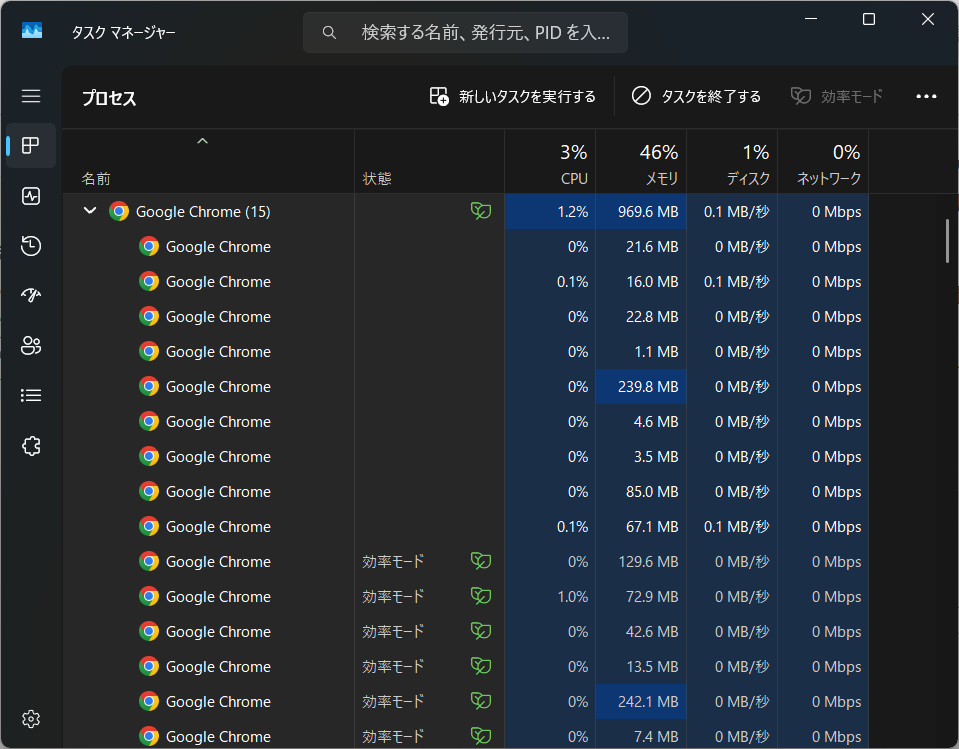Click the Chrome icon in the 239.8 MB row
The width and height of the screenshot is (959, 749).
pos(149,386)
